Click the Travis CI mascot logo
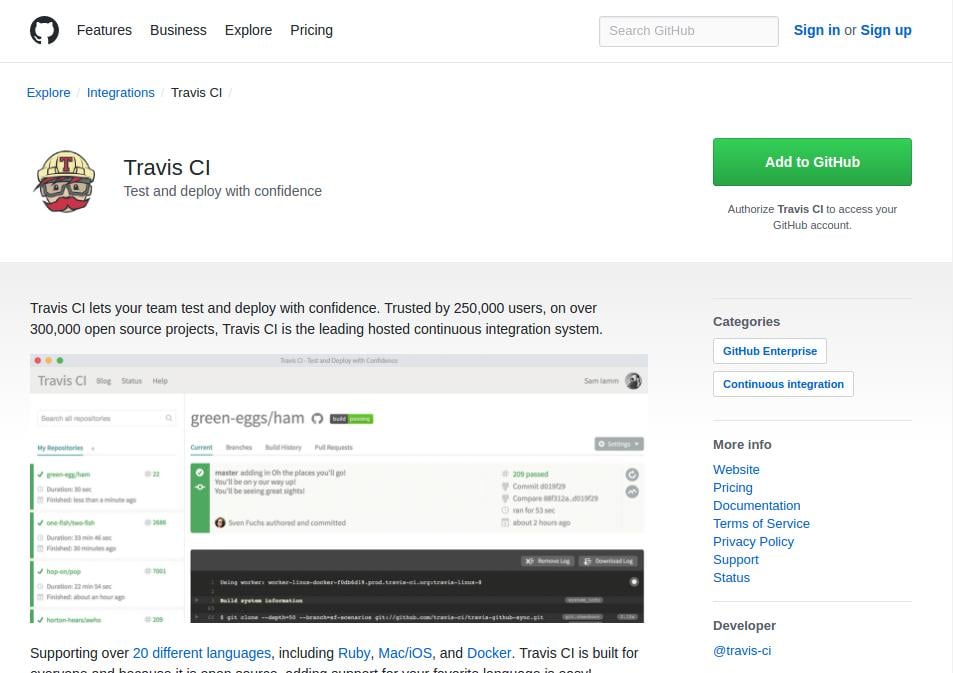Screen dimensions: 953x673 click(65, 181)
